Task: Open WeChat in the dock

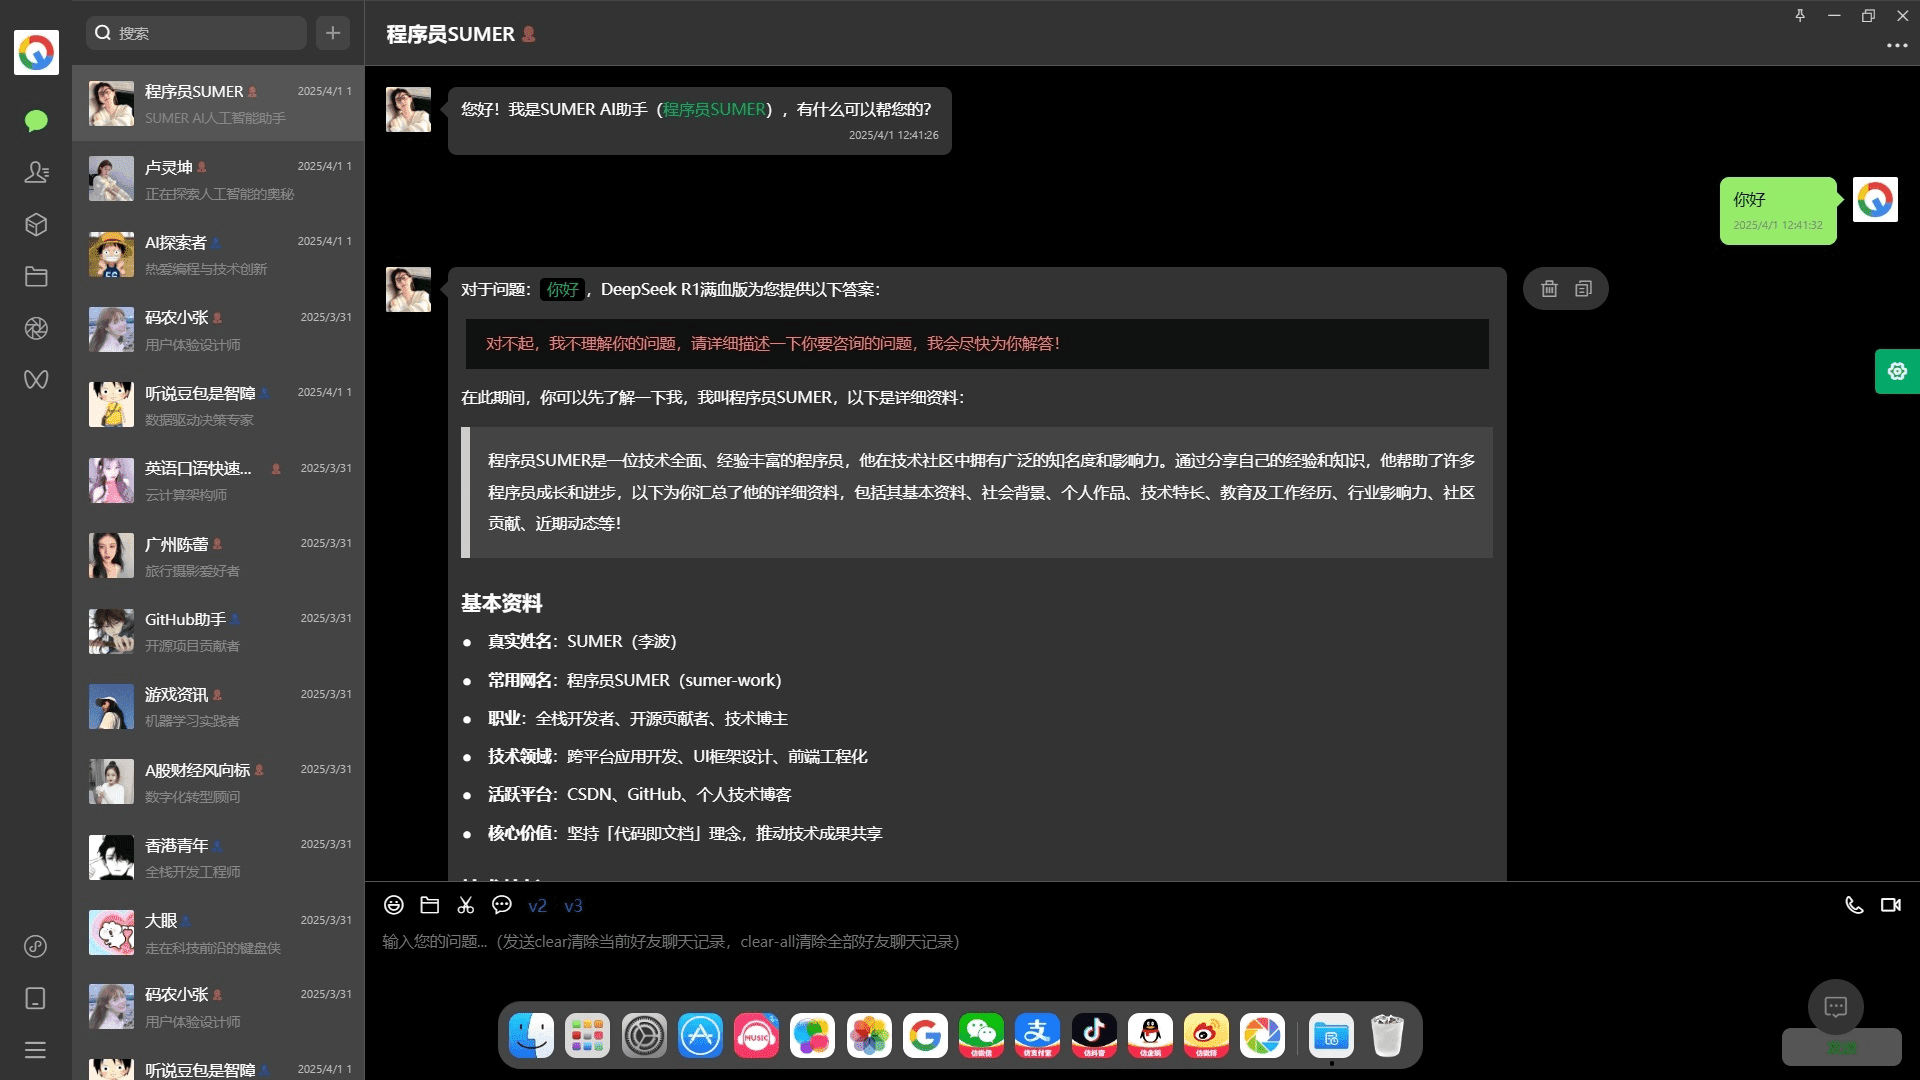Action: tap(981, 1036)
